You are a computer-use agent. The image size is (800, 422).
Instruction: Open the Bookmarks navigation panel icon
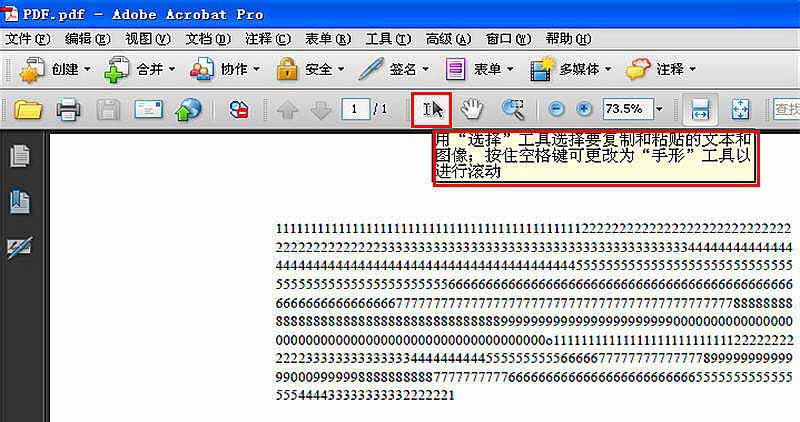click(20, 202)
